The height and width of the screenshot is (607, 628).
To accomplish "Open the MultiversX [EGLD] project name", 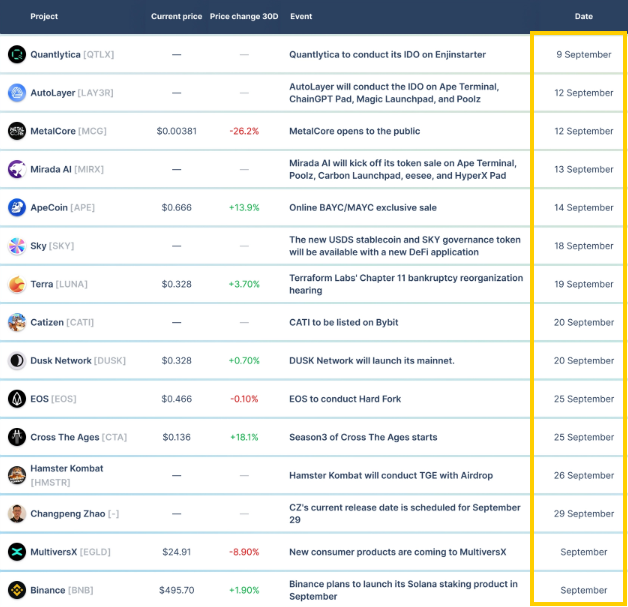I will tap(70, 552).
